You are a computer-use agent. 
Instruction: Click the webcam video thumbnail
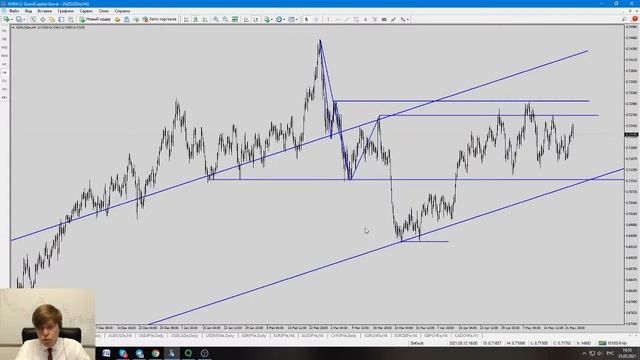click(48, 324)
